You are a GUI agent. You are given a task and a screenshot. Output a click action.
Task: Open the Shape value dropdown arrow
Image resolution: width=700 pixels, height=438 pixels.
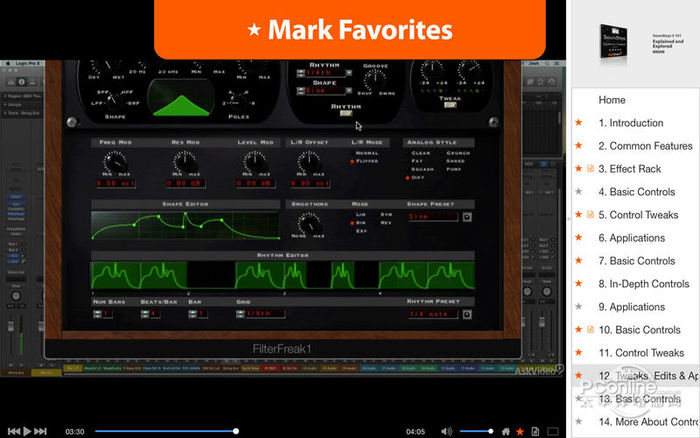[349, 91]
